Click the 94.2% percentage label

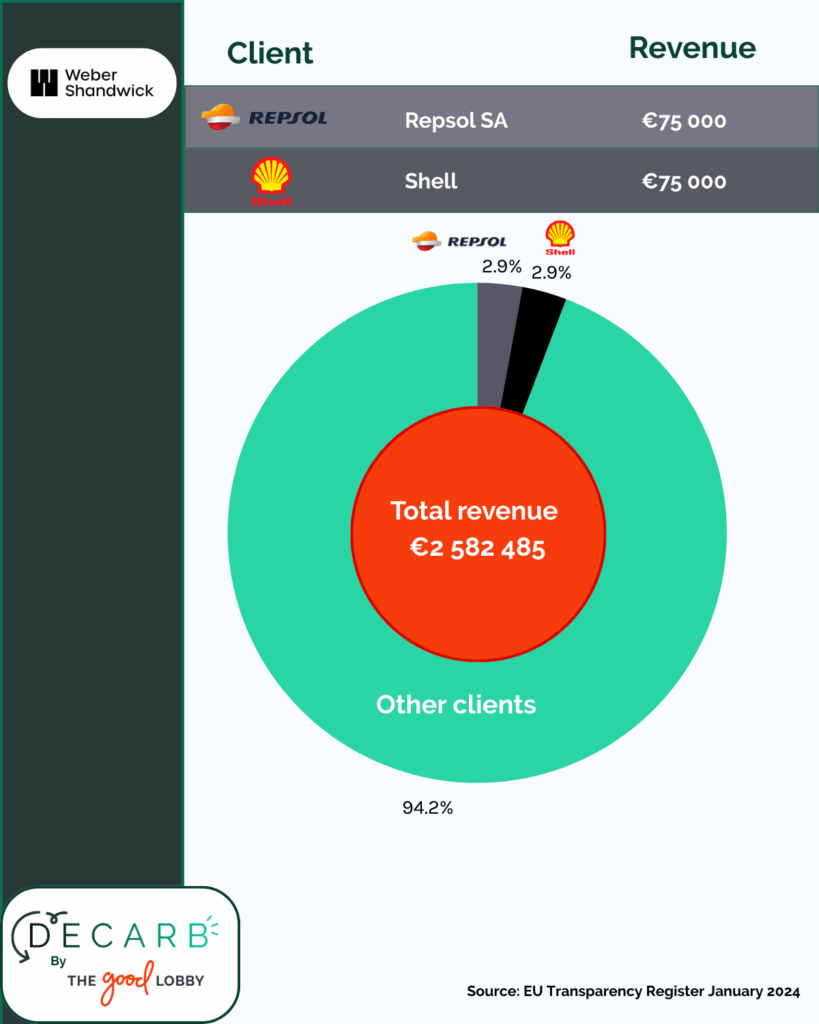[x=428, y=808]
